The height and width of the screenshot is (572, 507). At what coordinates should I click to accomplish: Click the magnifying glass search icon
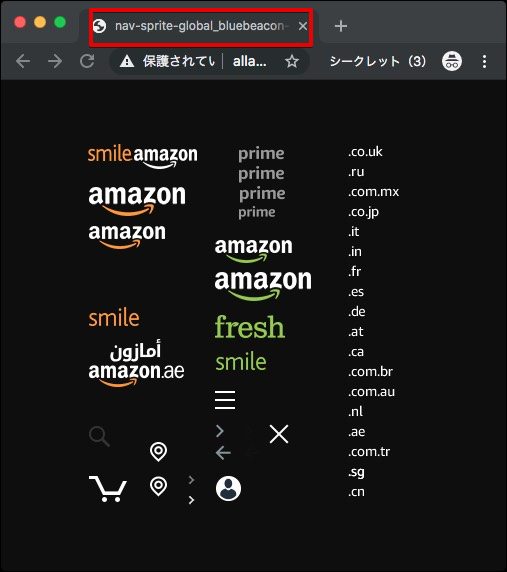[99, 436]
